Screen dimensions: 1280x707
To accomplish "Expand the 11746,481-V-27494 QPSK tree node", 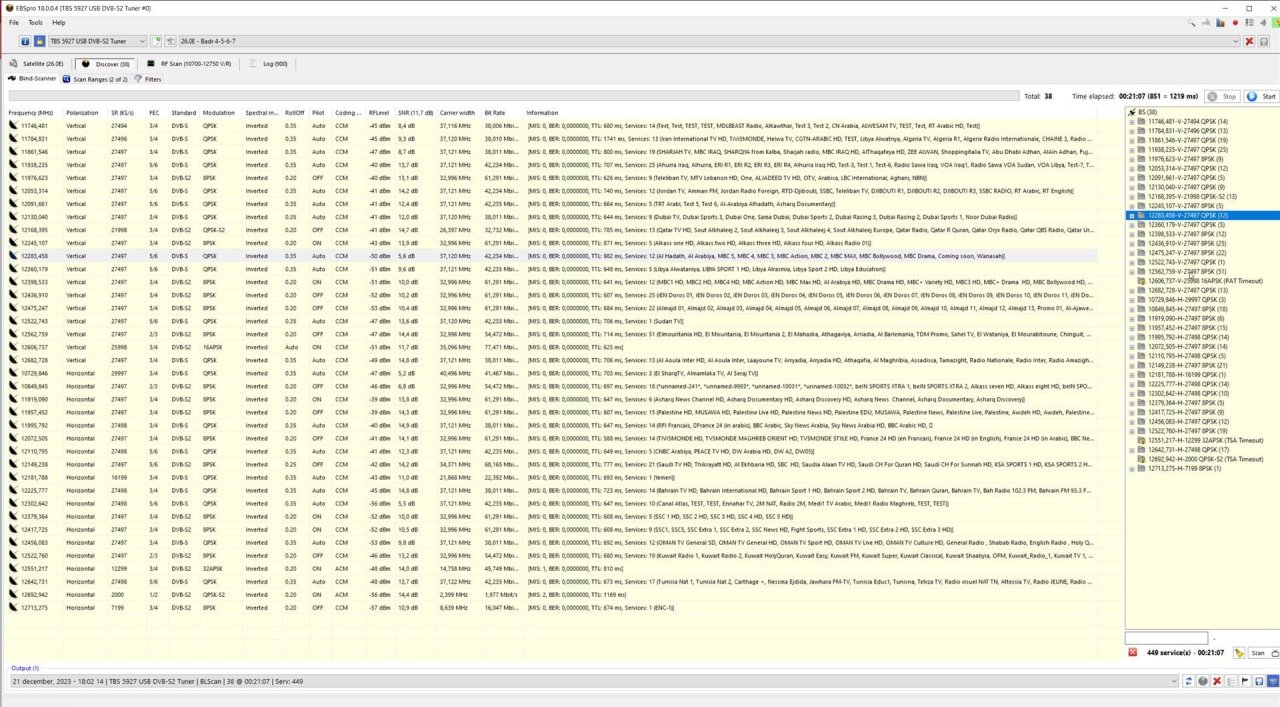I will click(1132, 121).
